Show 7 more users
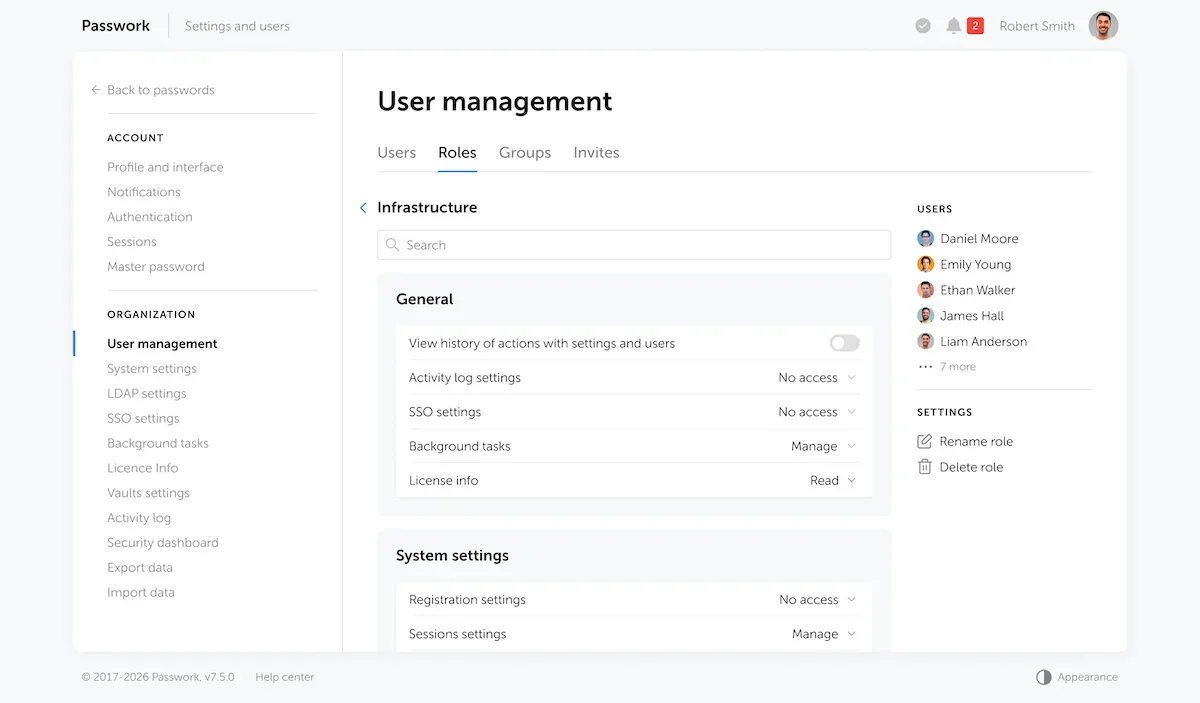The width and height of the screenshot is (1200, 703). pyautogui.click(x=958, y=367)
